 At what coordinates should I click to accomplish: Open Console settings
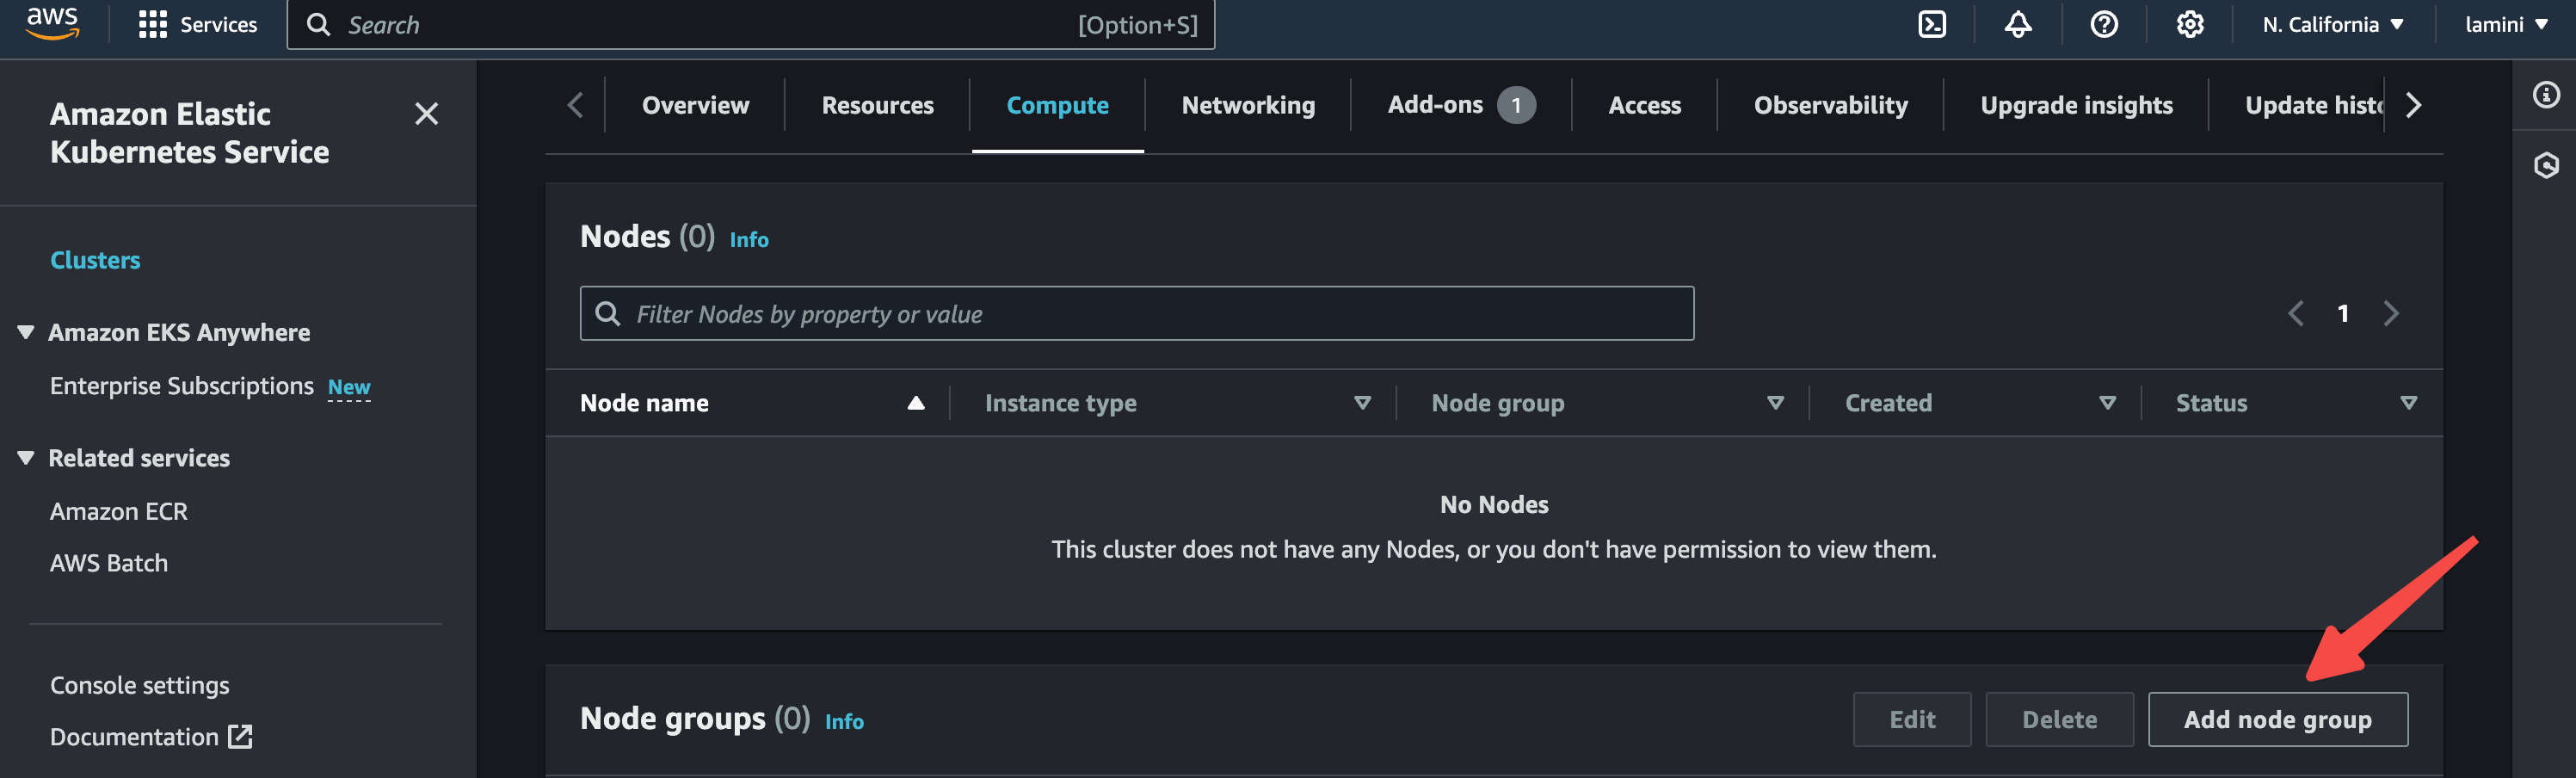pyautogui.click(x=140, y=685)
